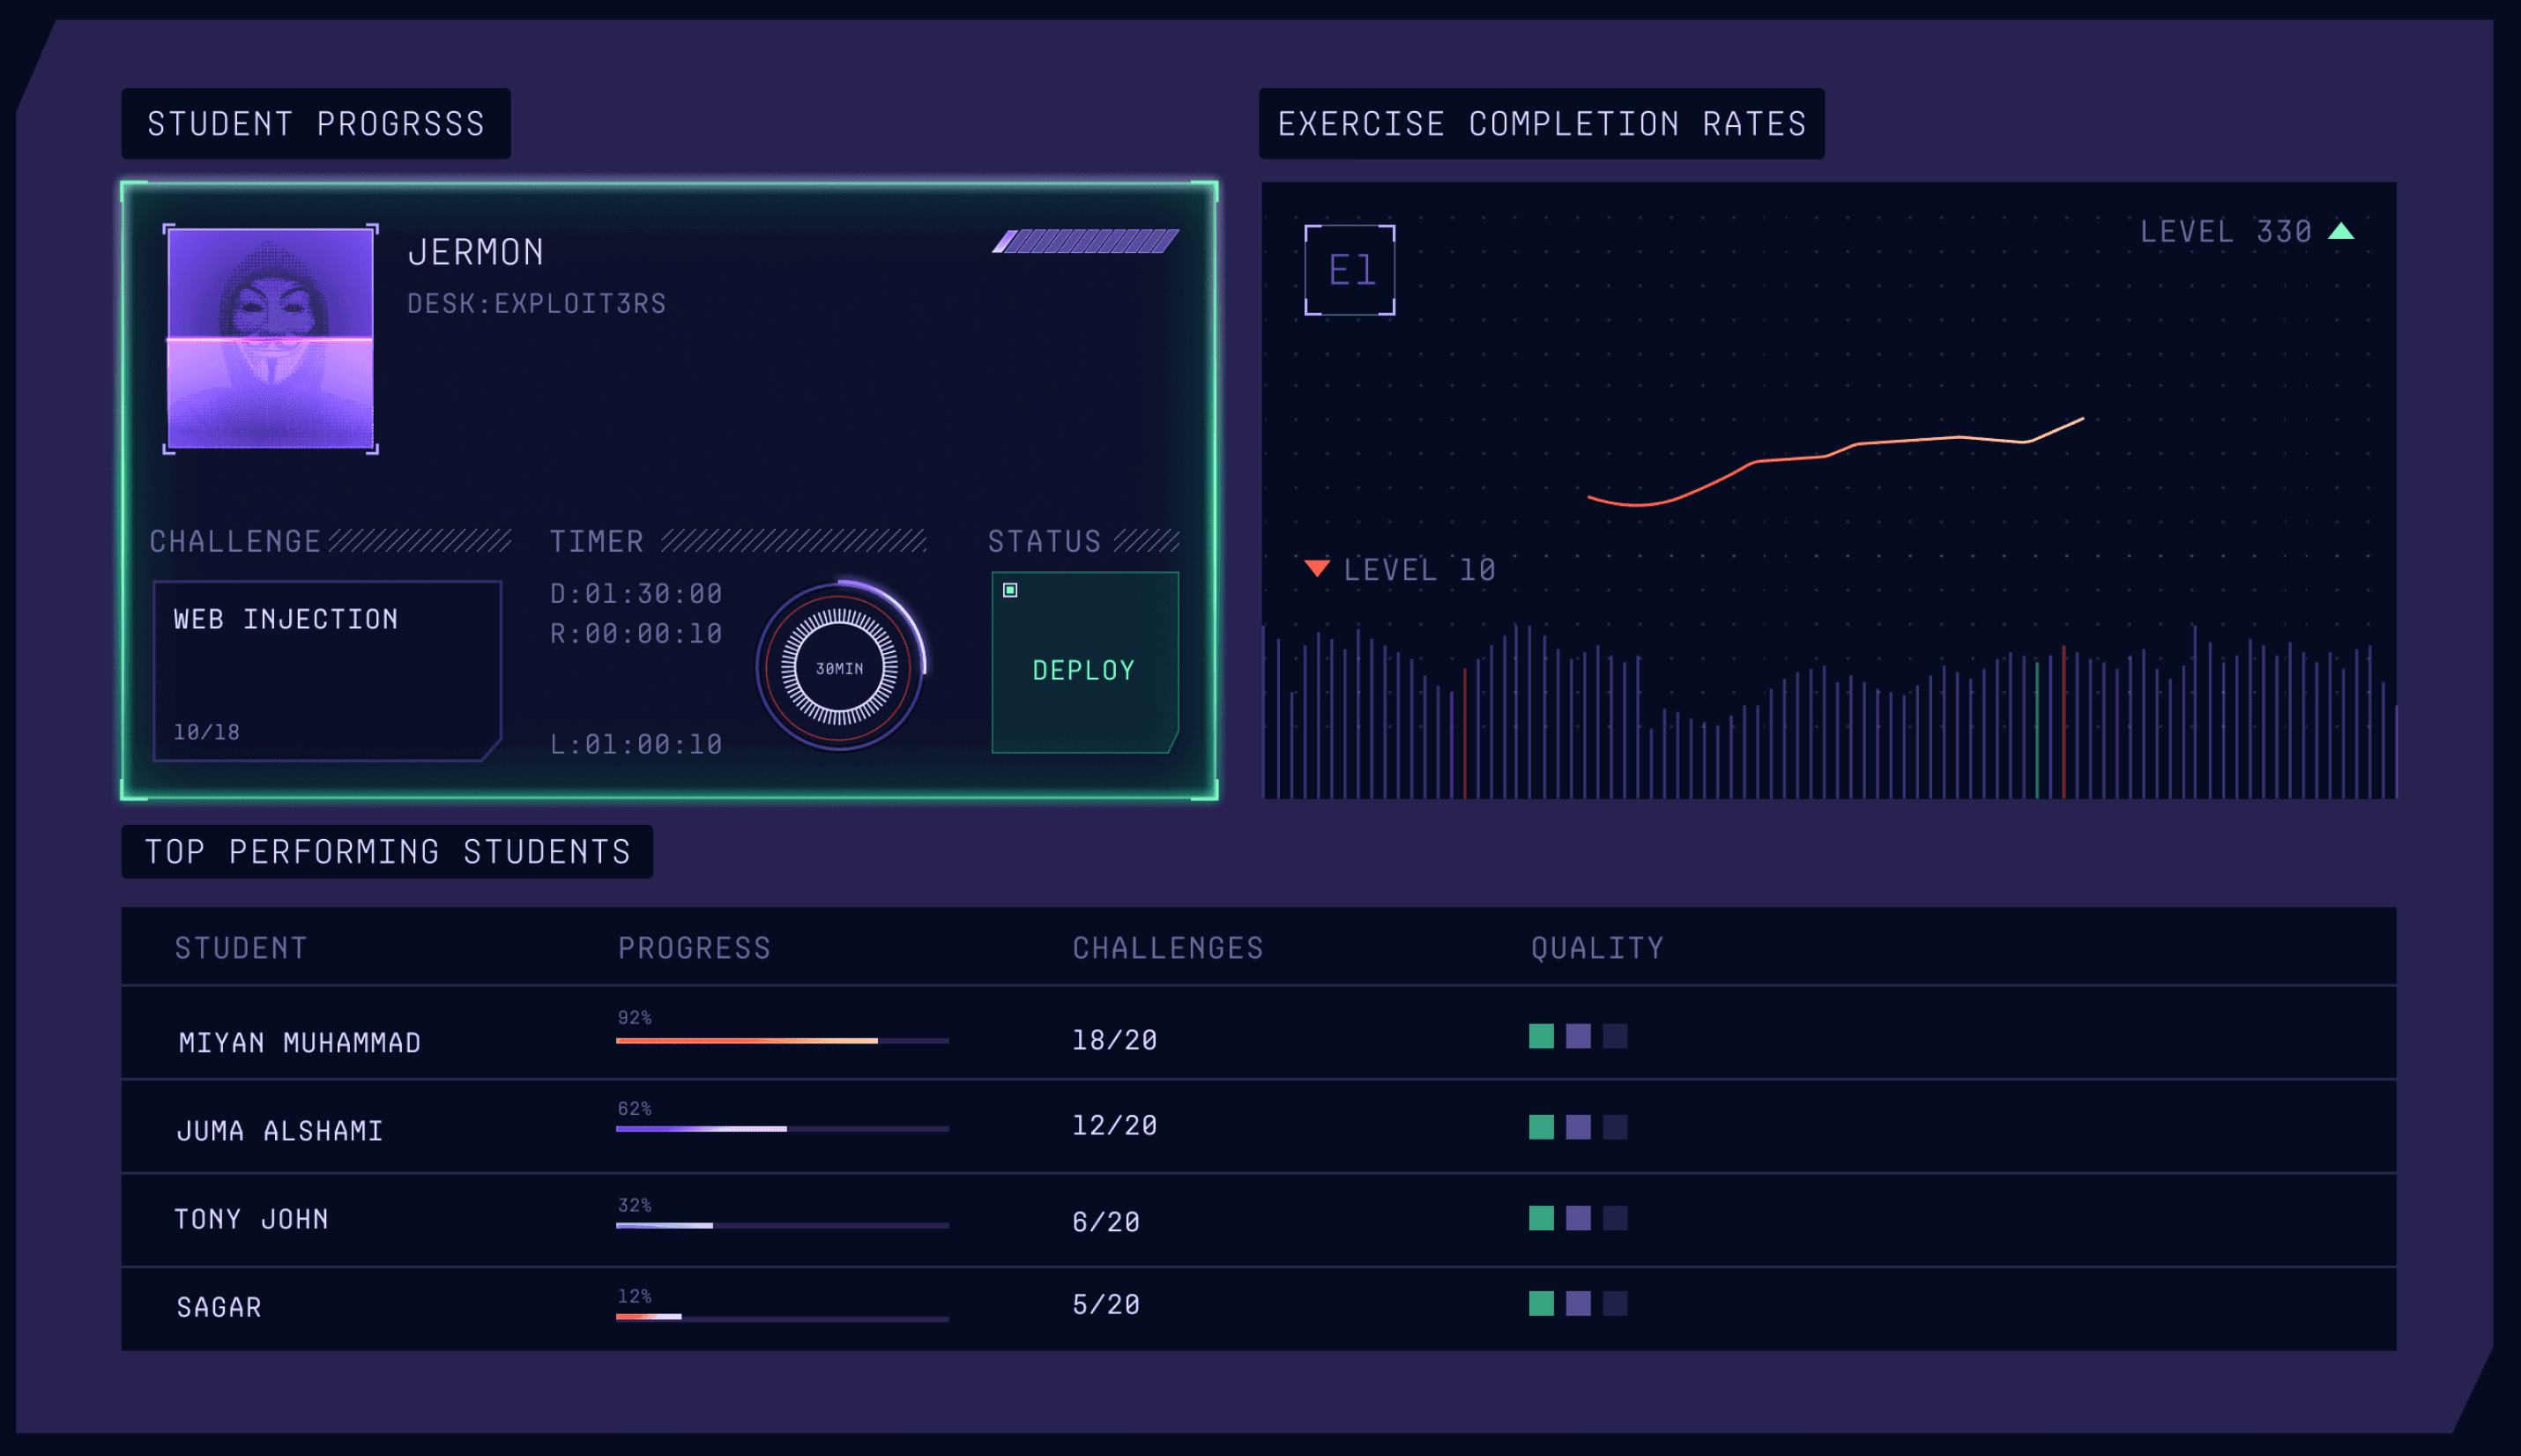
Task: Click the red Level 10 down triangle
Action: pos(1317,568)
